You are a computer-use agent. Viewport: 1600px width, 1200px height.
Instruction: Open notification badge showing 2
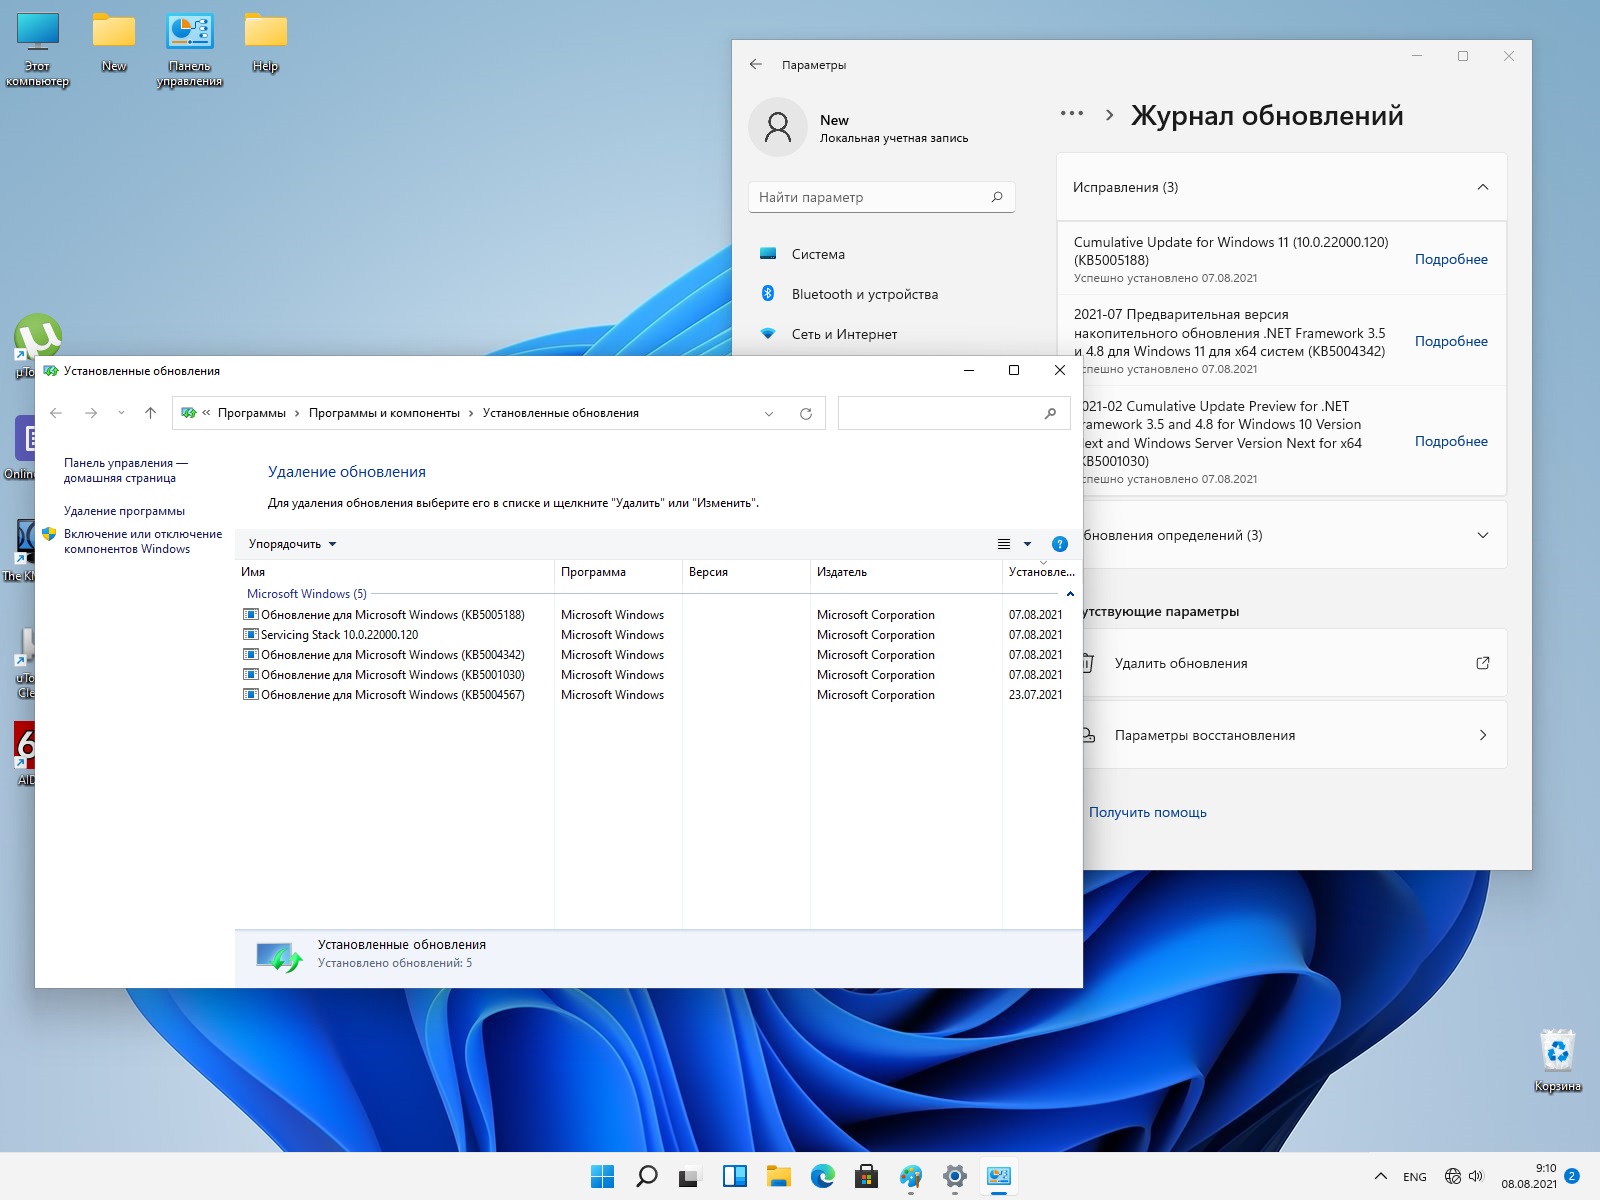click(x=1572, y=1176)
